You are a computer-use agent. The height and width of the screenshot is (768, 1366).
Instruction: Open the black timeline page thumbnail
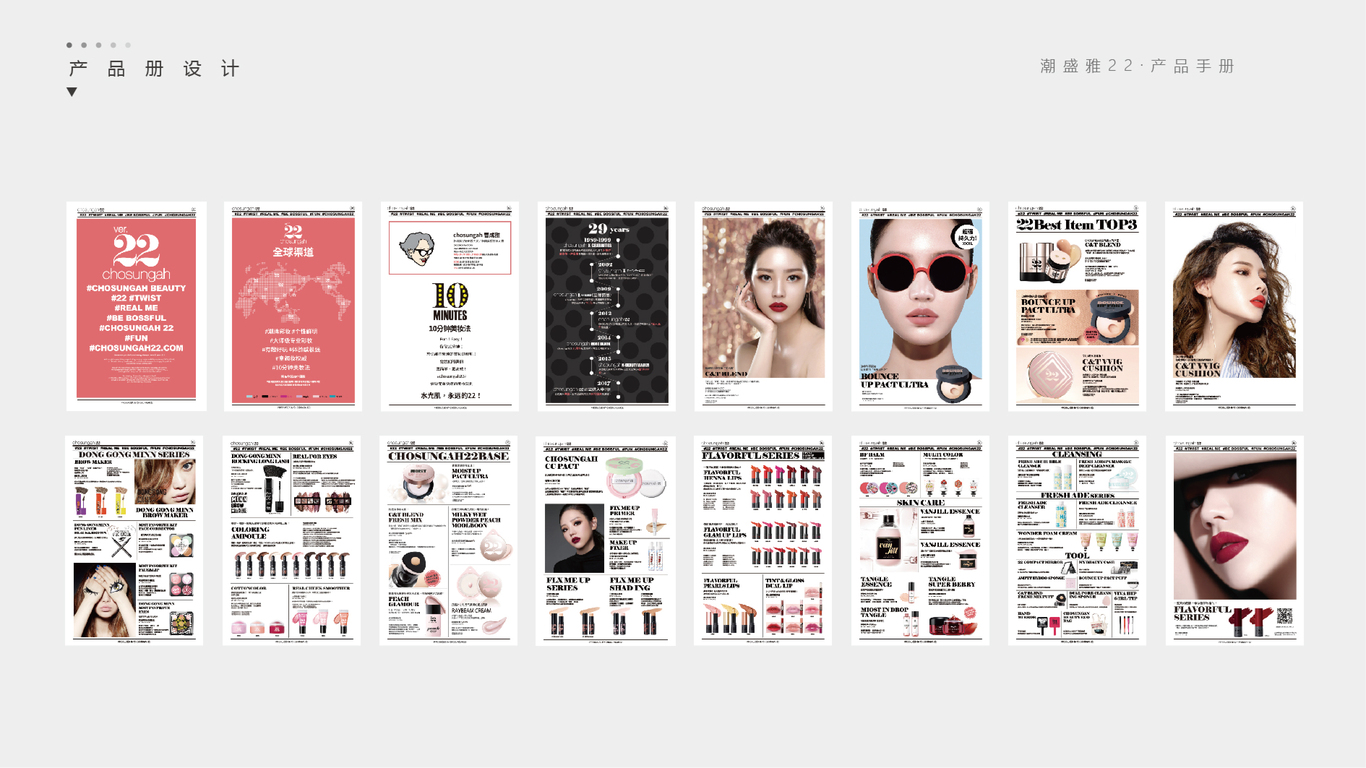606,306
